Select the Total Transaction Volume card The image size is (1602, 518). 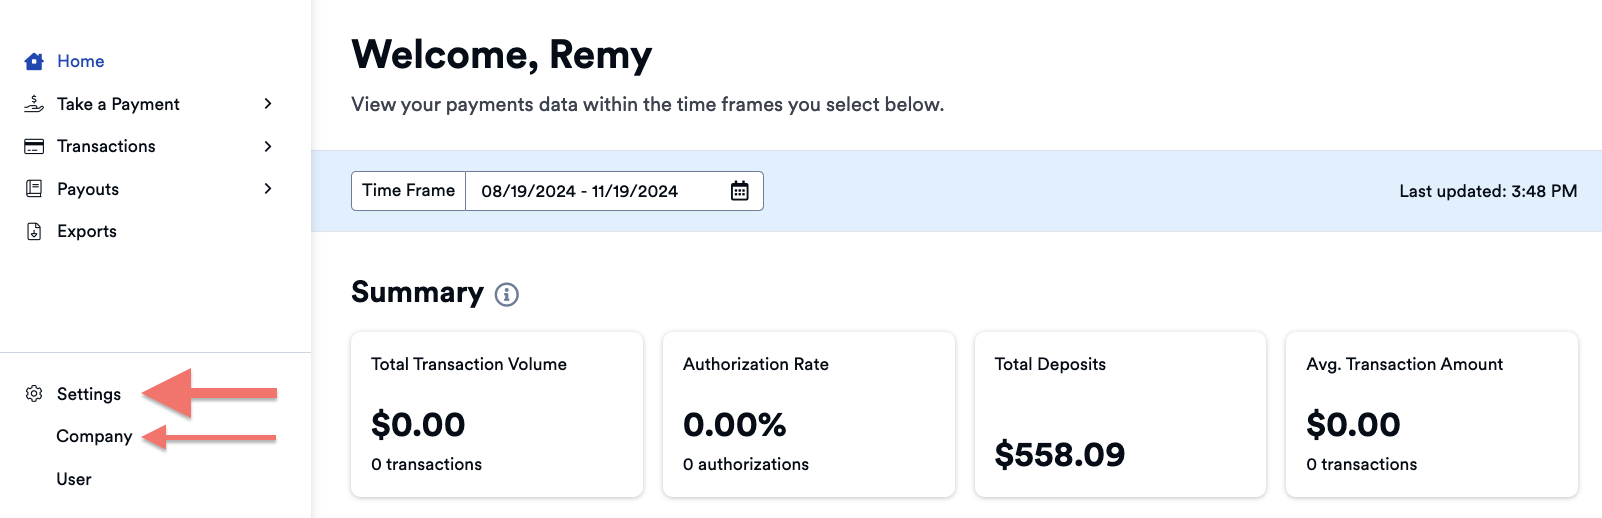tap(497, 414)
